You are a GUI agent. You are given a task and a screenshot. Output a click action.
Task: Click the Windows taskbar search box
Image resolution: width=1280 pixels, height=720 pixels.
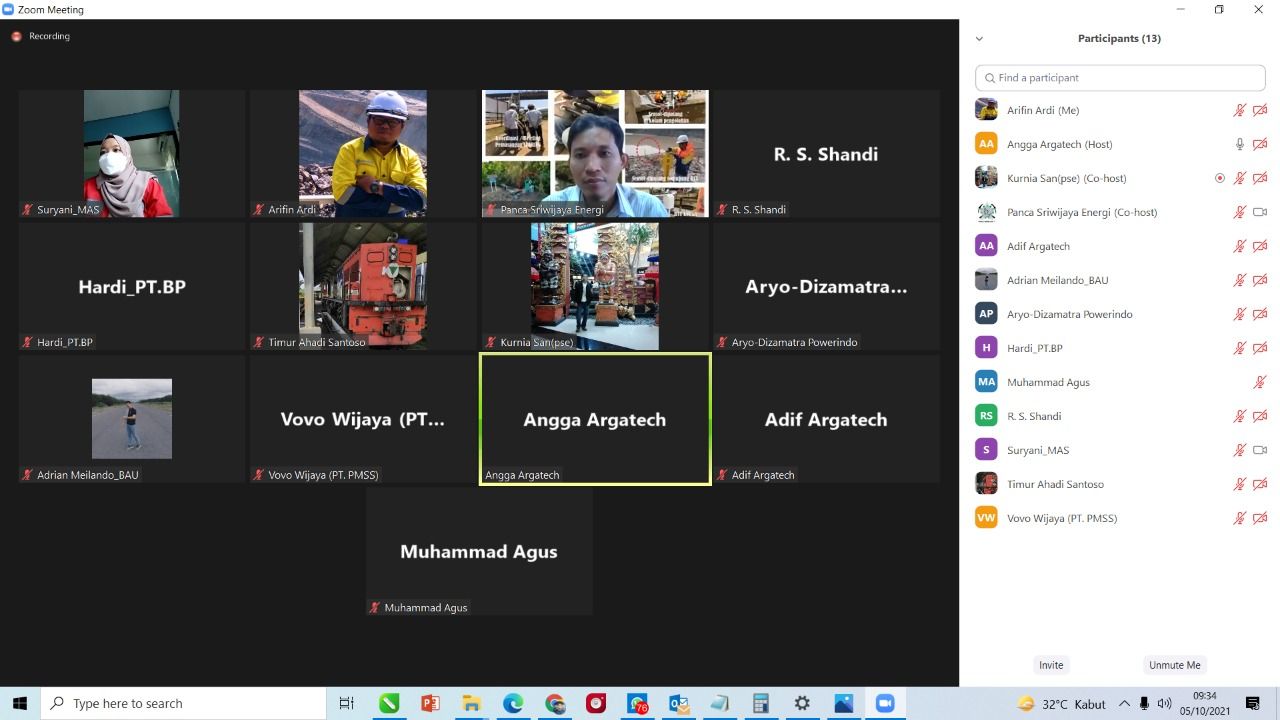[x=183, y=703]
